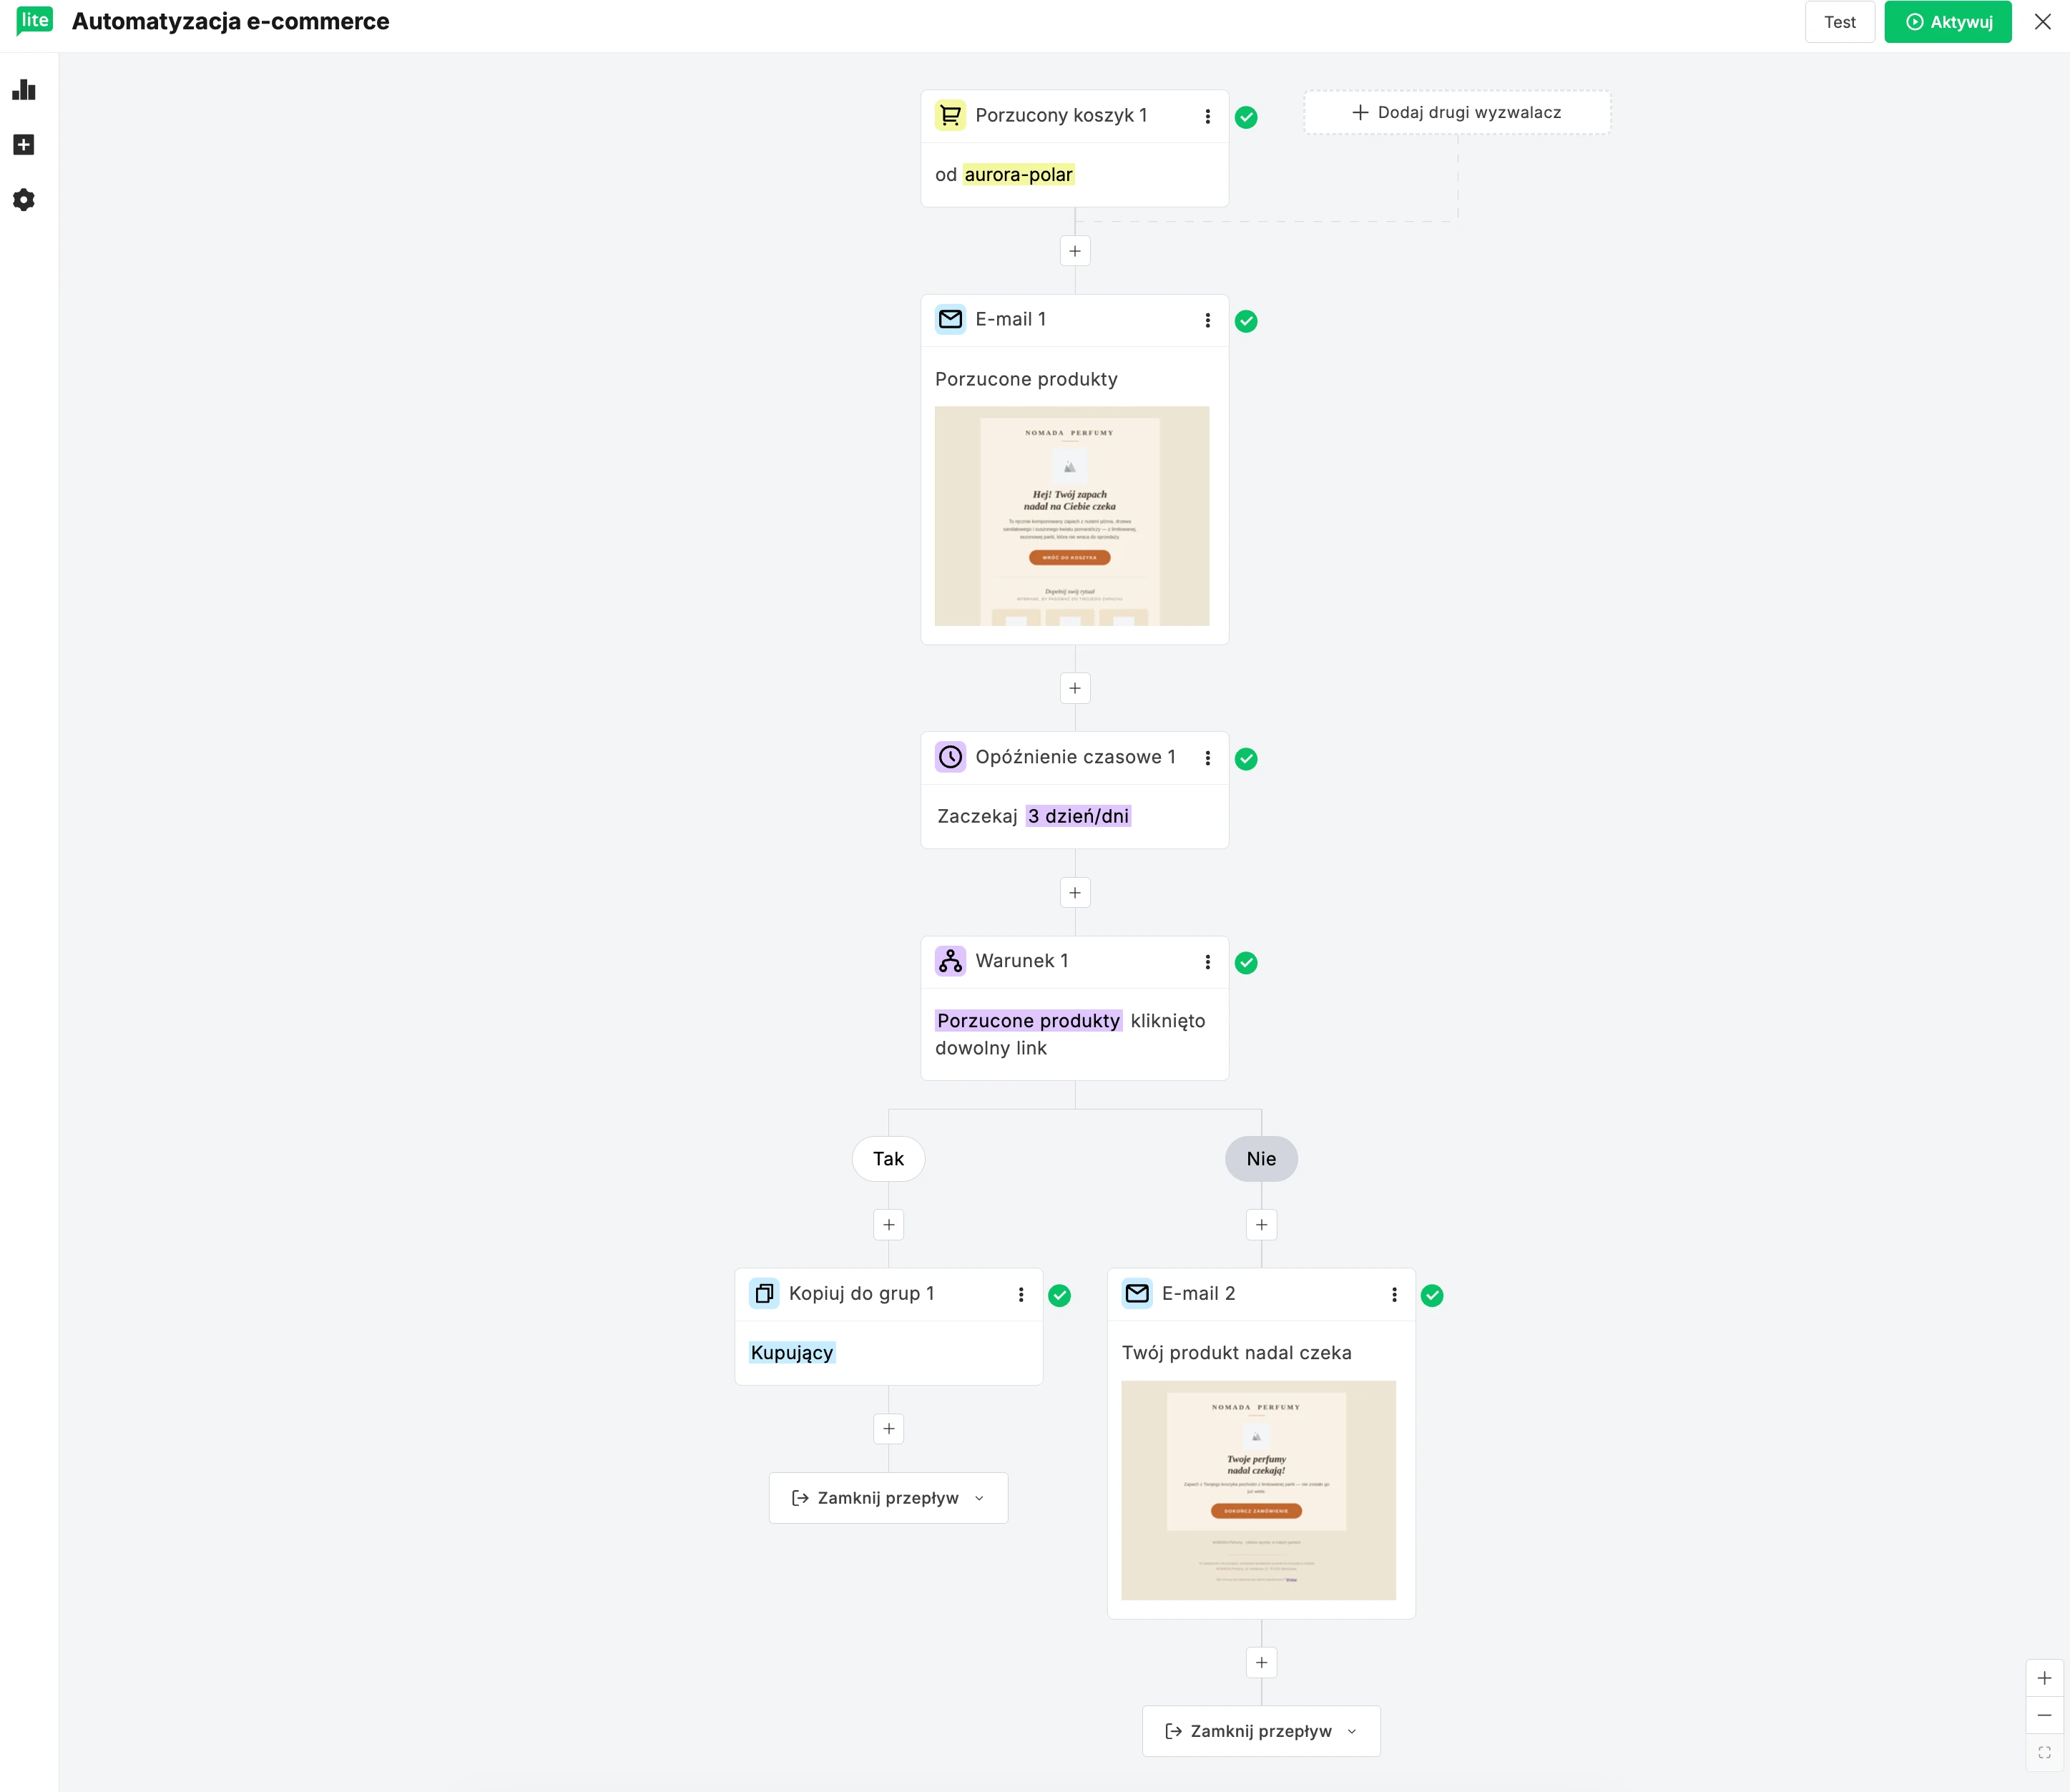Click the Porzucone produkty email subject
The height and width of the screenshot is (1792, 2070).
[x=1026, y=379]
